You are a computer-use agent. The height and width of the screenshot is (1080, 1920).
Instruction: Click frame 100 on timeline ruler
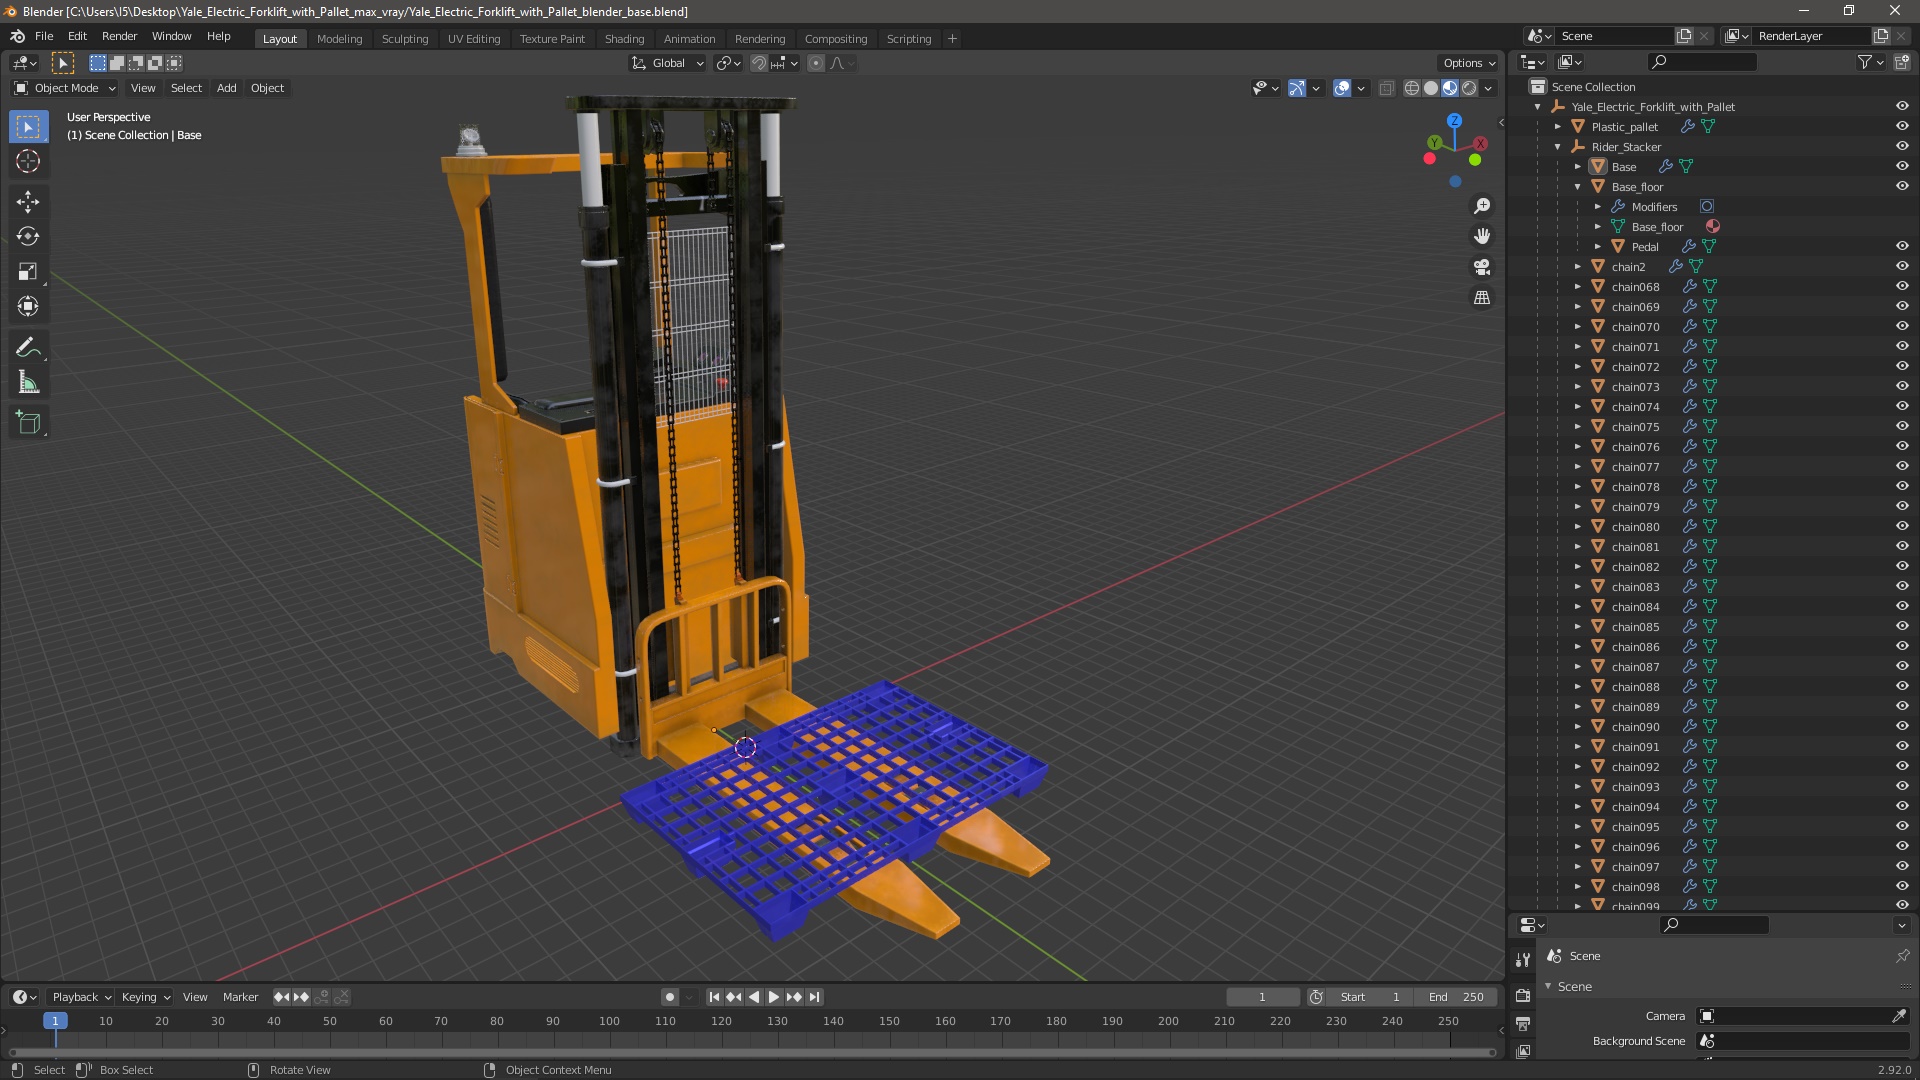pyautogui.click(x=609, y=1021)
